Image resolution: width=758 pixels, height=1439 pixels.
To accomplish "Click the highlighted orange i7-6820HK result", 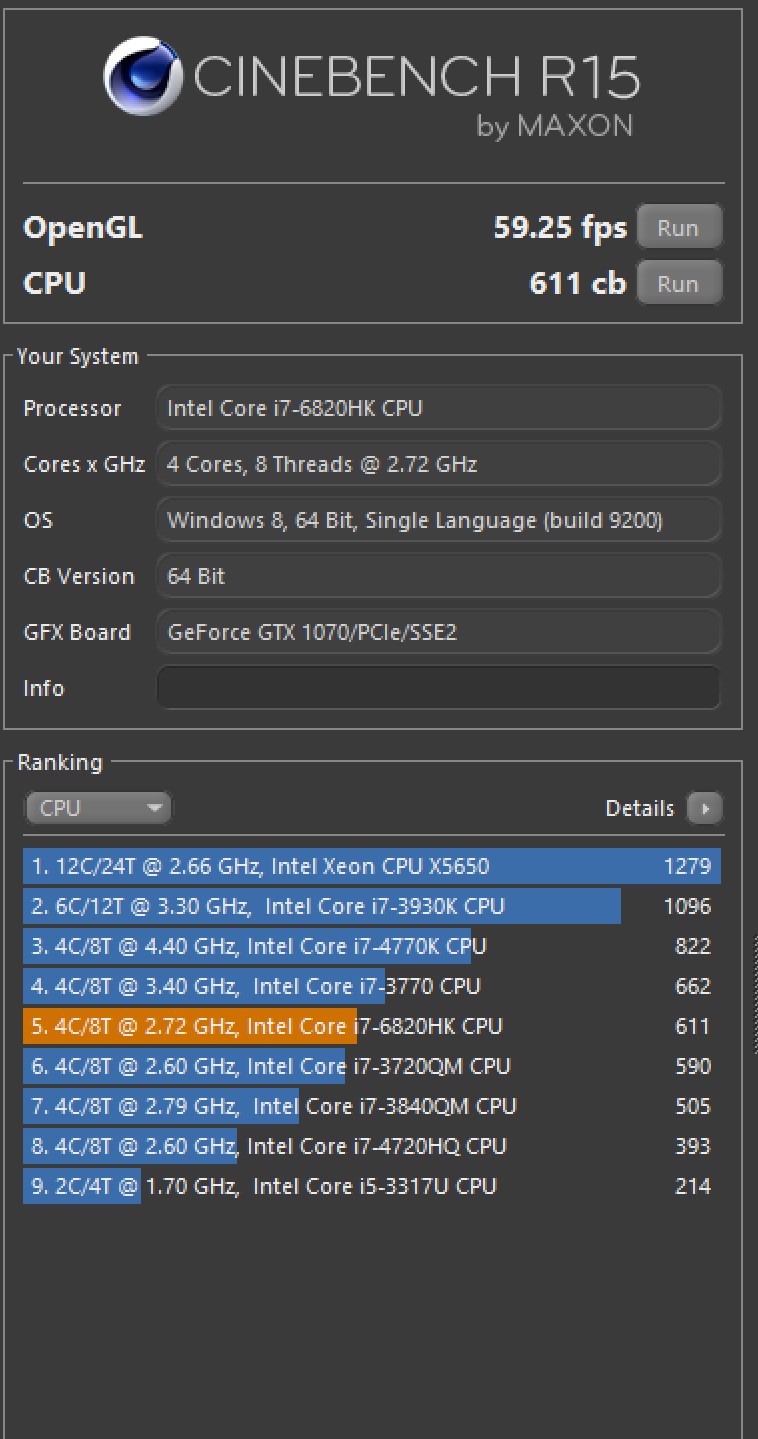I will point(370,1026).
